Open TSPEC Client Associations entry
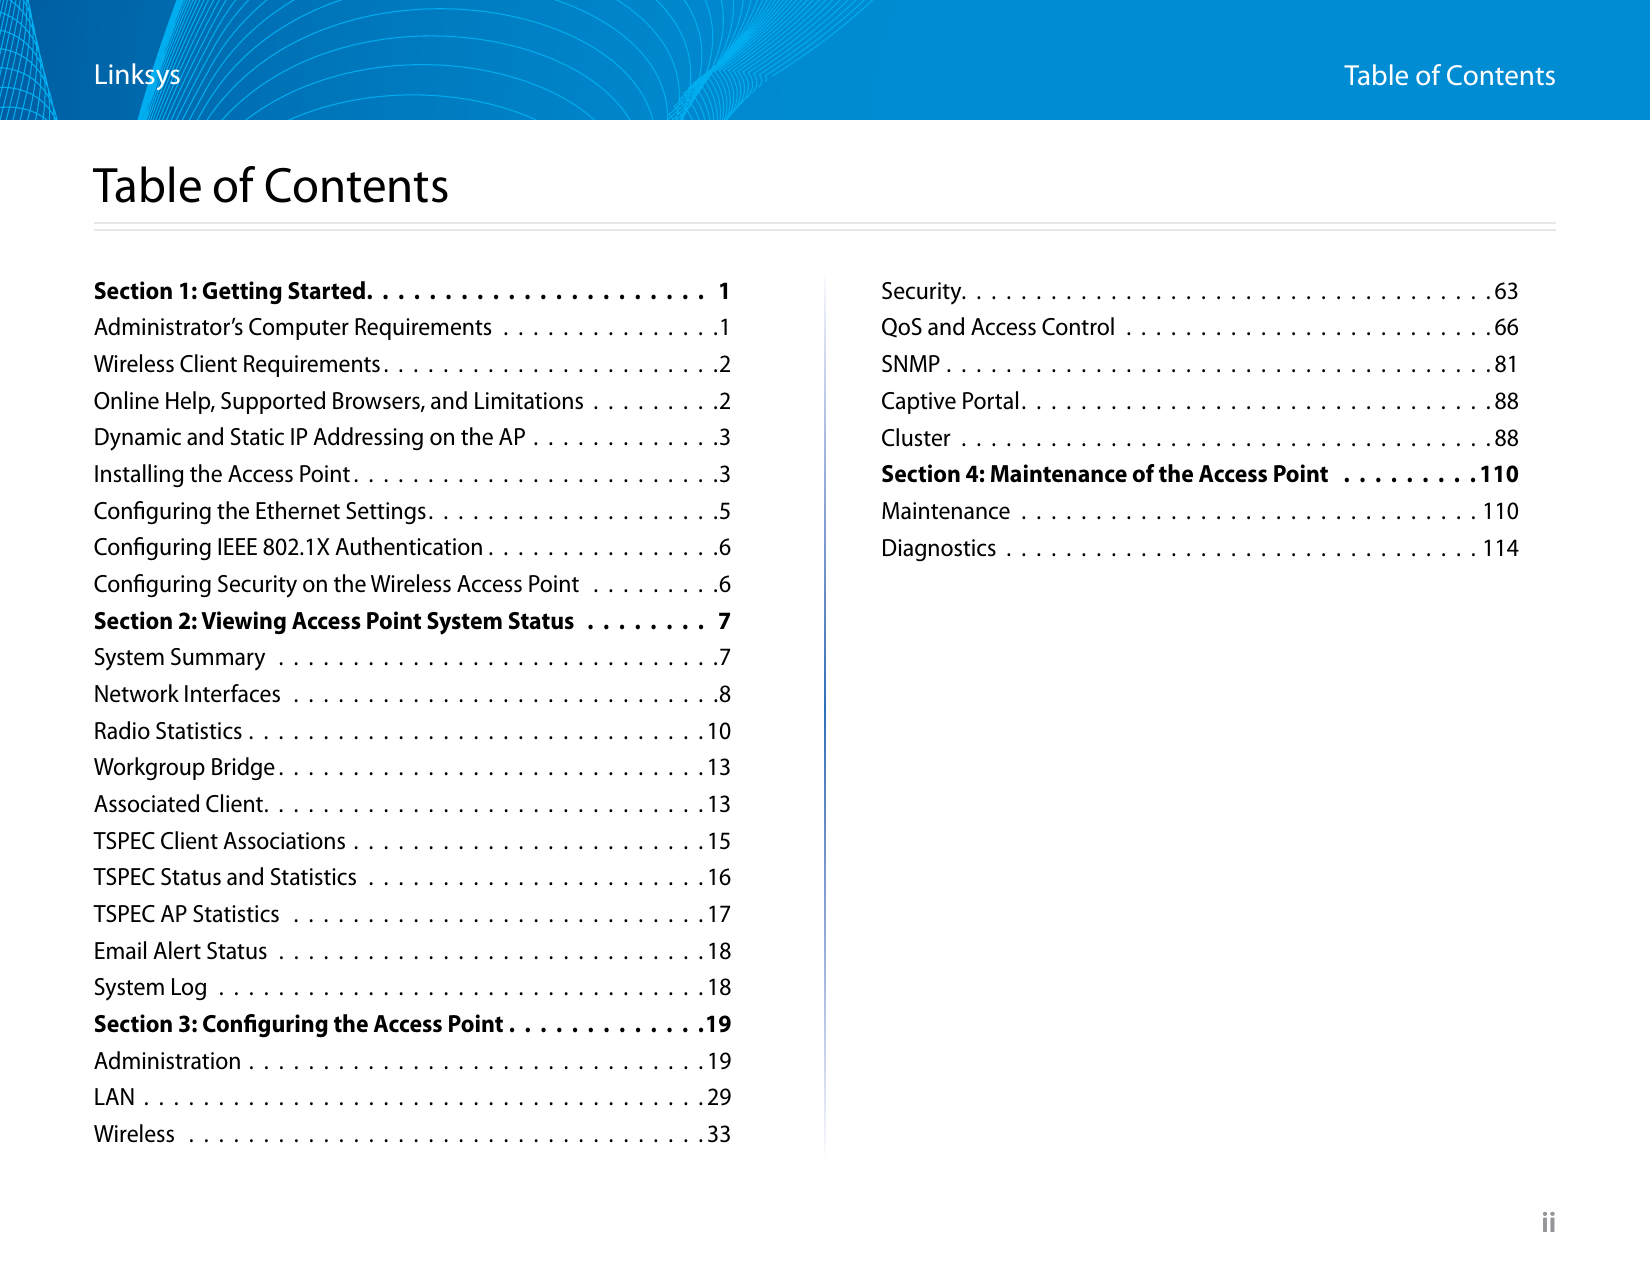The height and width of the screenshot is (1275, 1651). [x=412, y=841]
